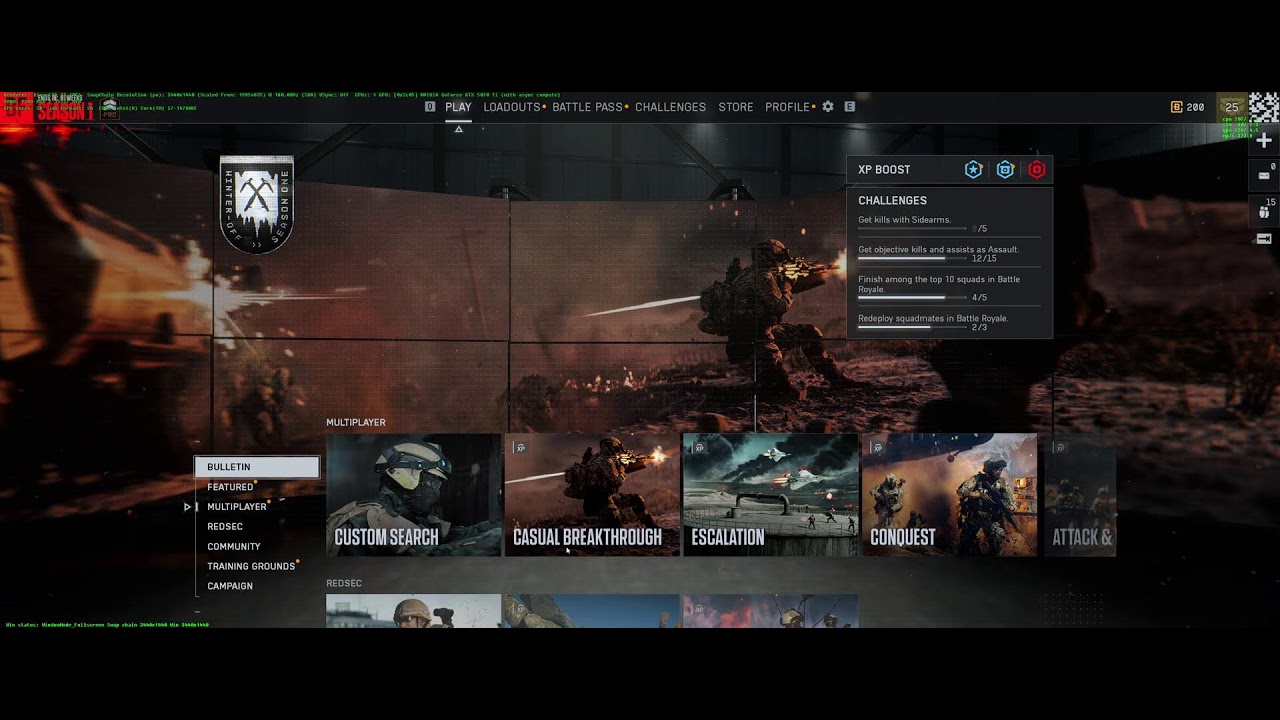Select FEATURED in the side menu

(x=230, y=487)
